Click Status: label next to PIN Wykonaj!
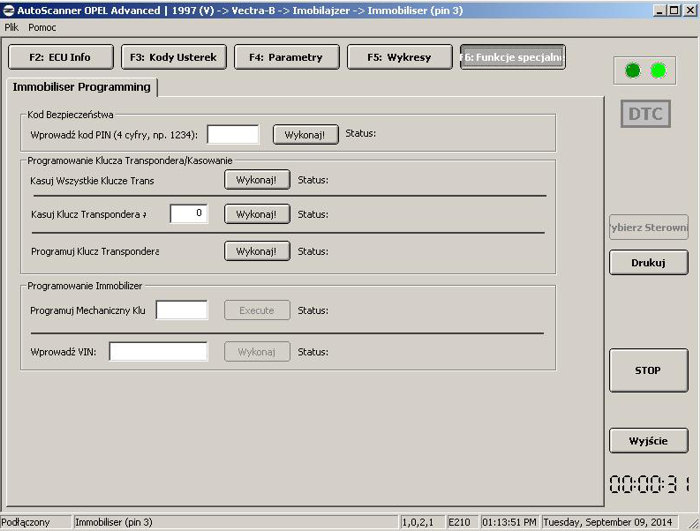 point(361,133)
